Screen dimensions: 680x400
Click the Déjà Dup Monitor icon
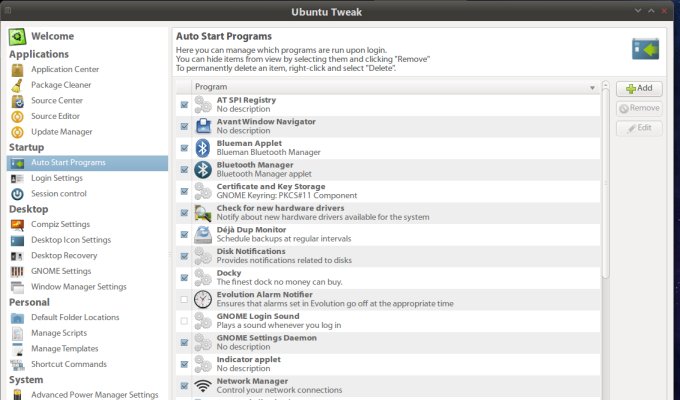pyautogui.click(x=202, y=234)
